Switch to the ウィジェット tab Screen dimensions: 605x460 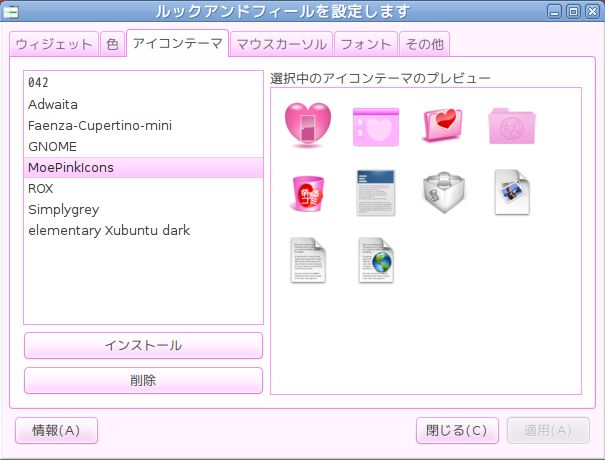click(54, 44)
